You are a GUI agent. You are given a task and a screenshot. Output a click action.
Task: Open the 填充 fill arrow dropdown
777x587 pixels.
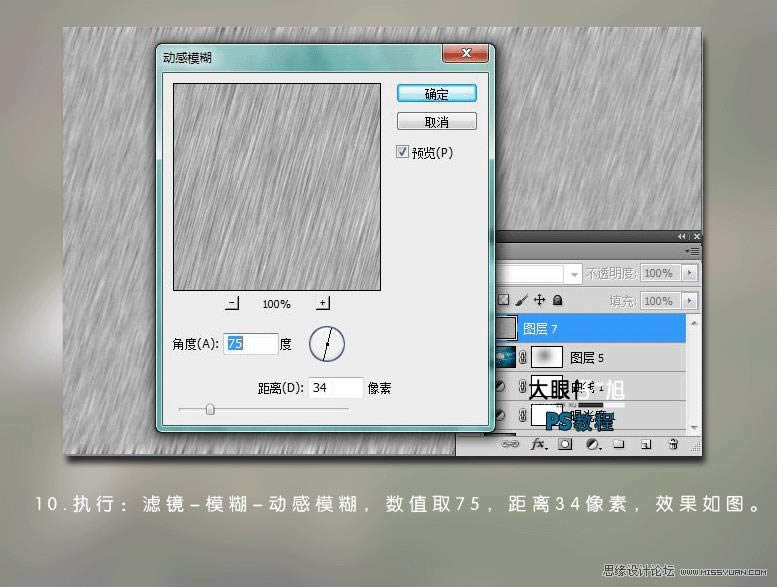(x=690, y=301)
